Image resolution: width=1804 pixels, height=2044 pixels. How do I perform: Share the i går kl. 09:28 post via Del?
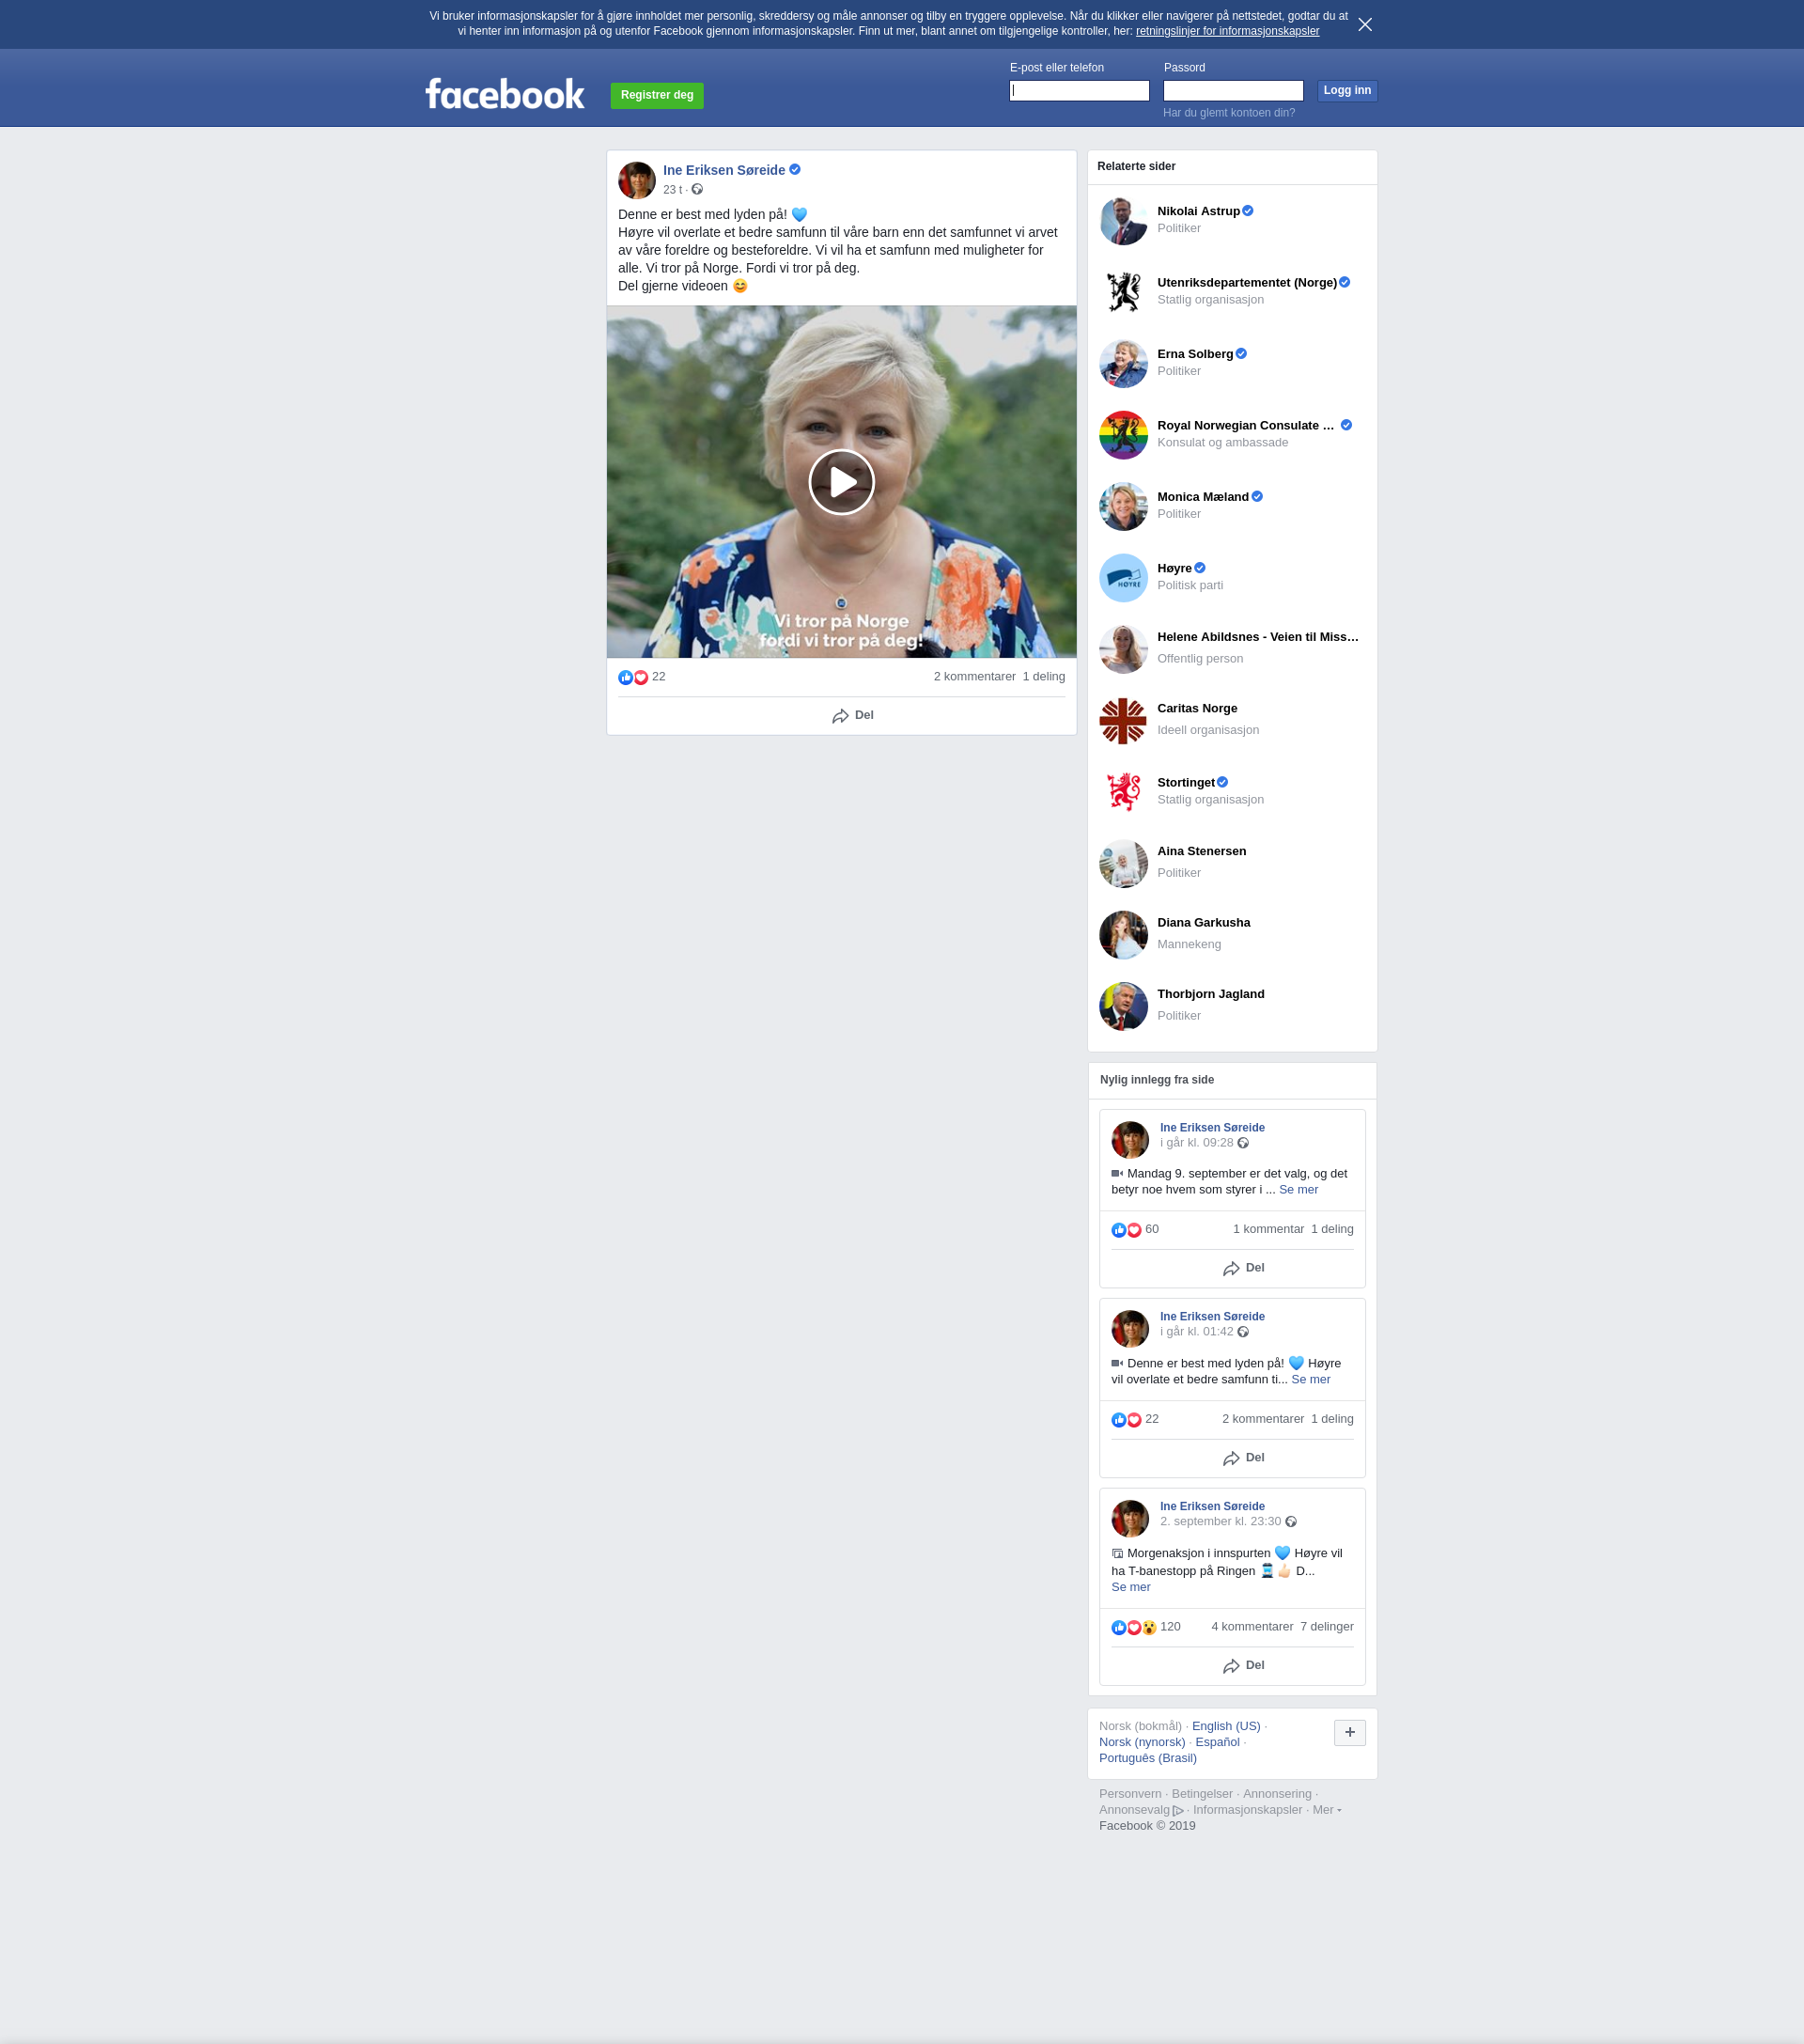point(1243,1268)
